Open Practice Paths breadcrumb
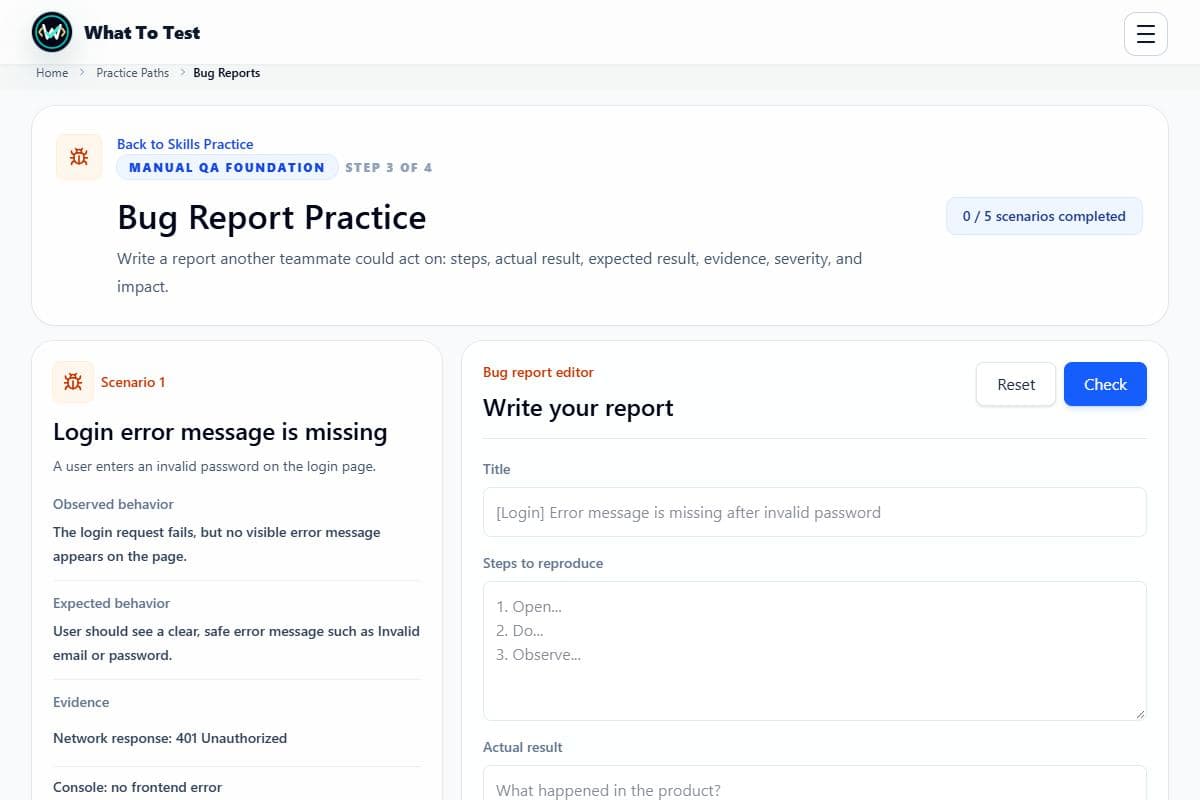Image resolution: width=1200 pixels, height=800 pixels. [x=133, y=73]
